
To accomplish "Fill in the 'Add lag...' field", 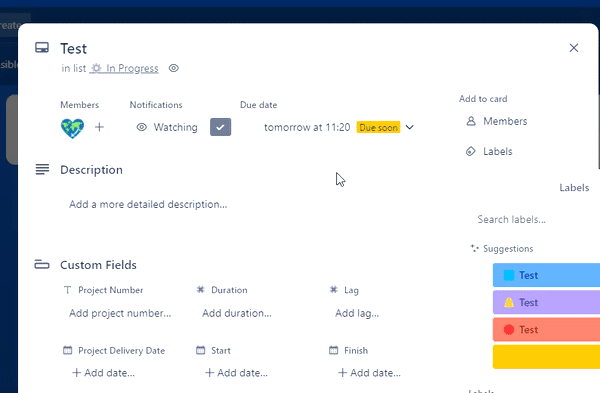I will 357,313.
